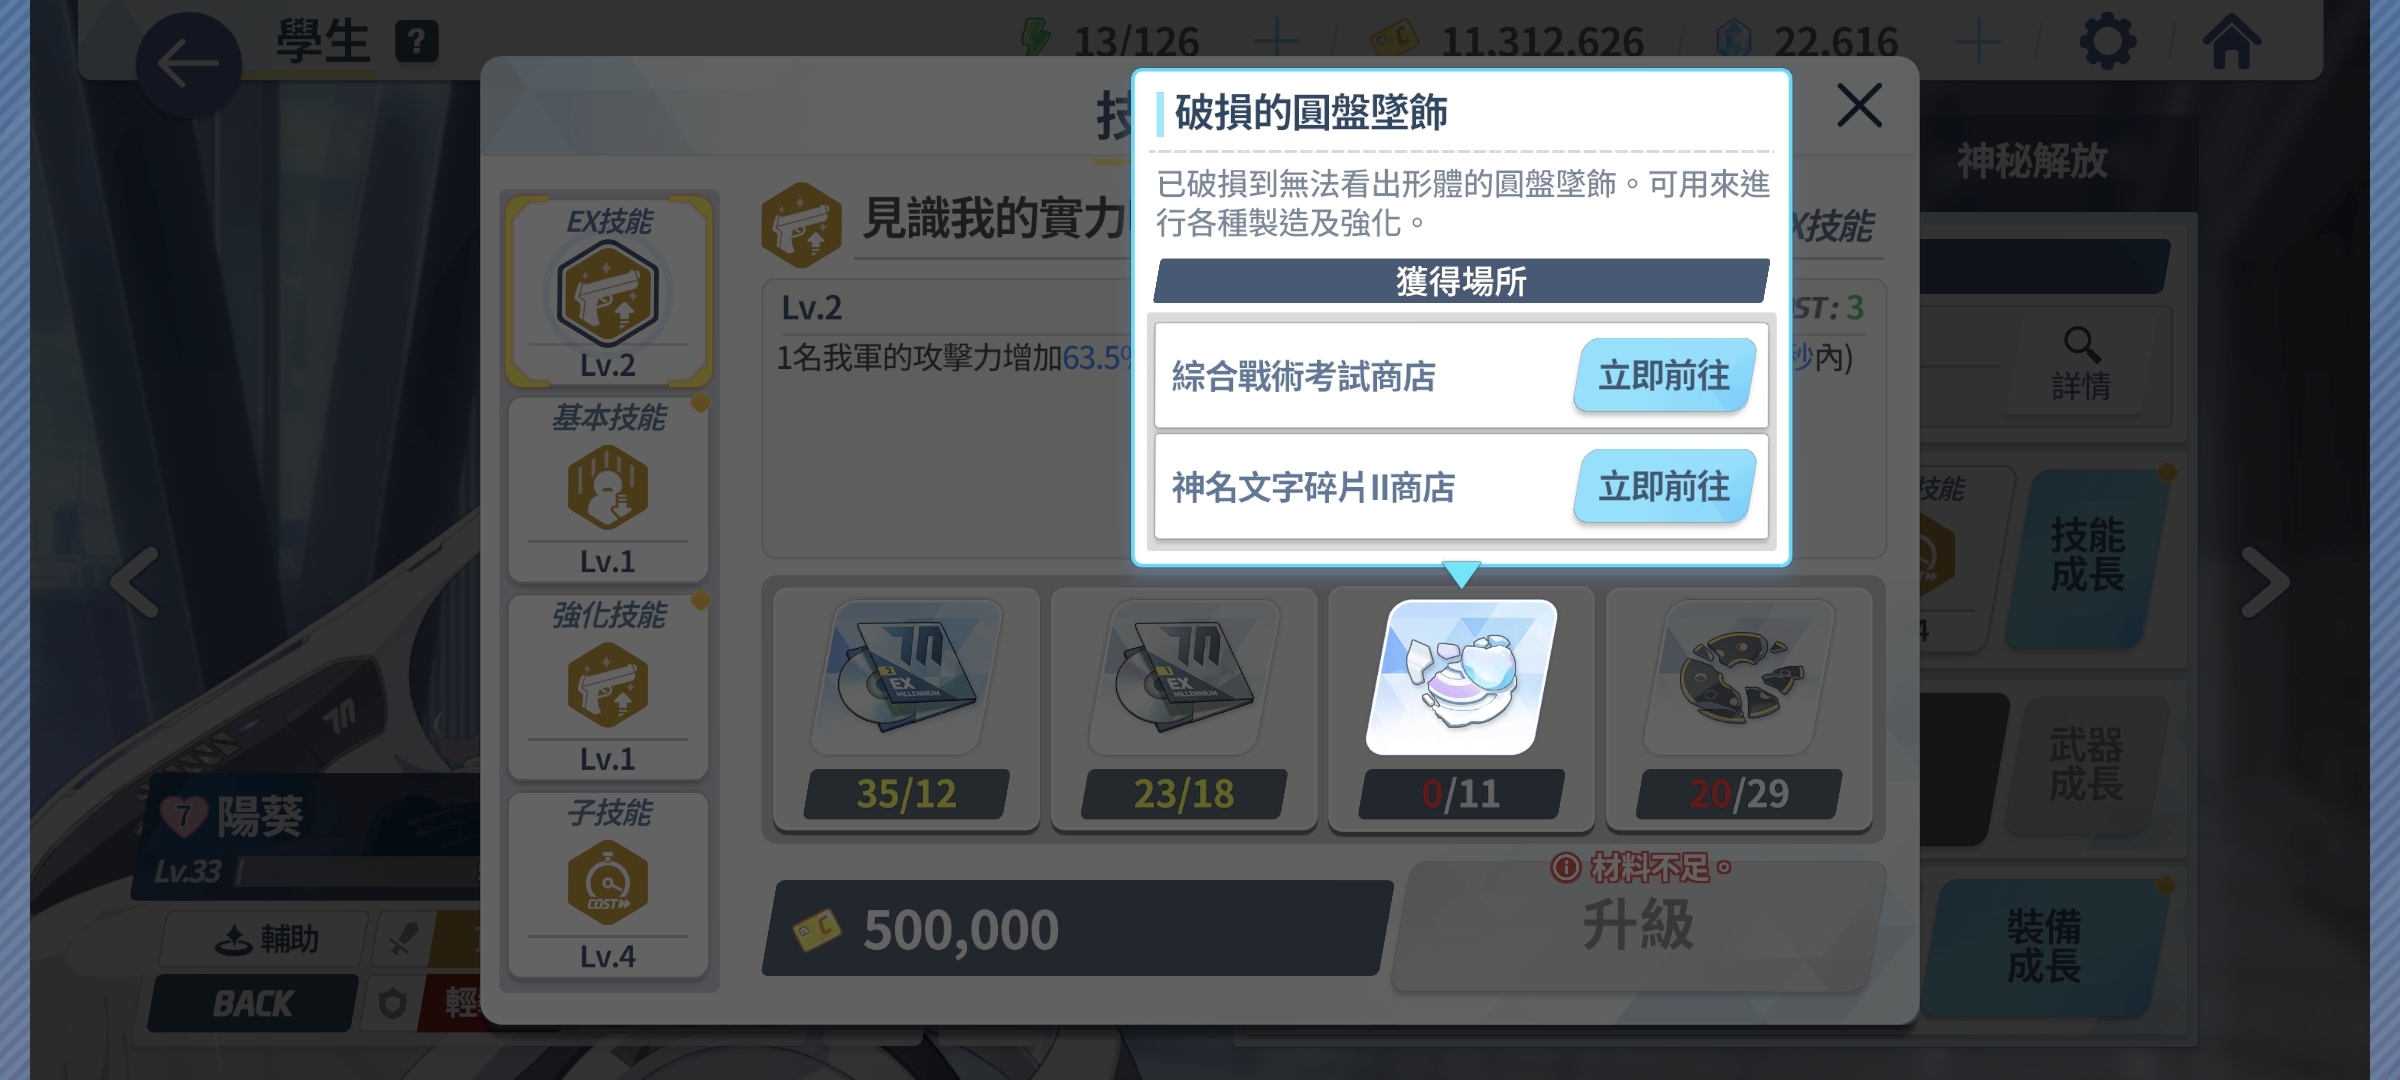The height and width of the screenshot is (1080, 2400).
Task: Select the 子技能 cost skill icon
Action: point(608,884)
